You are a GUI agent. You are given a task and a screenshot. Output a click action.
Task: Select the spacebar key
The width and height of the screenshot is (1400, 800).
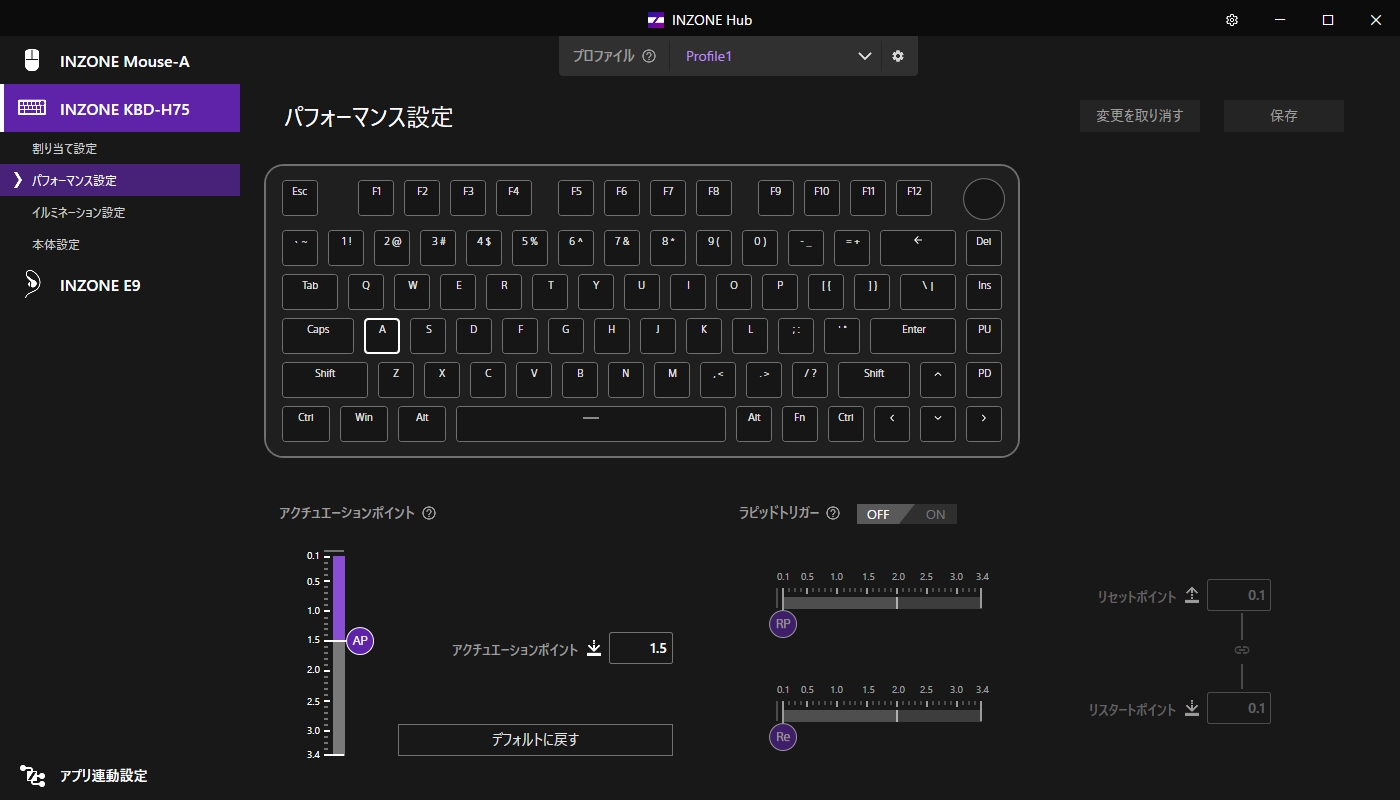point(591,424)
